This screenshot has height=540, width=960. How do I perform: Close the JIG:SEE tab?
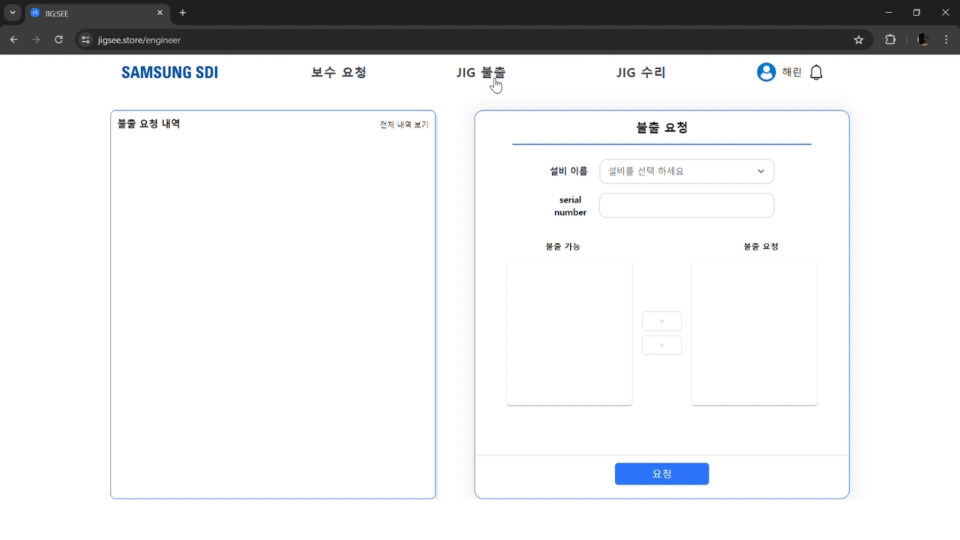pyautogui.click(x=160, y=12)
